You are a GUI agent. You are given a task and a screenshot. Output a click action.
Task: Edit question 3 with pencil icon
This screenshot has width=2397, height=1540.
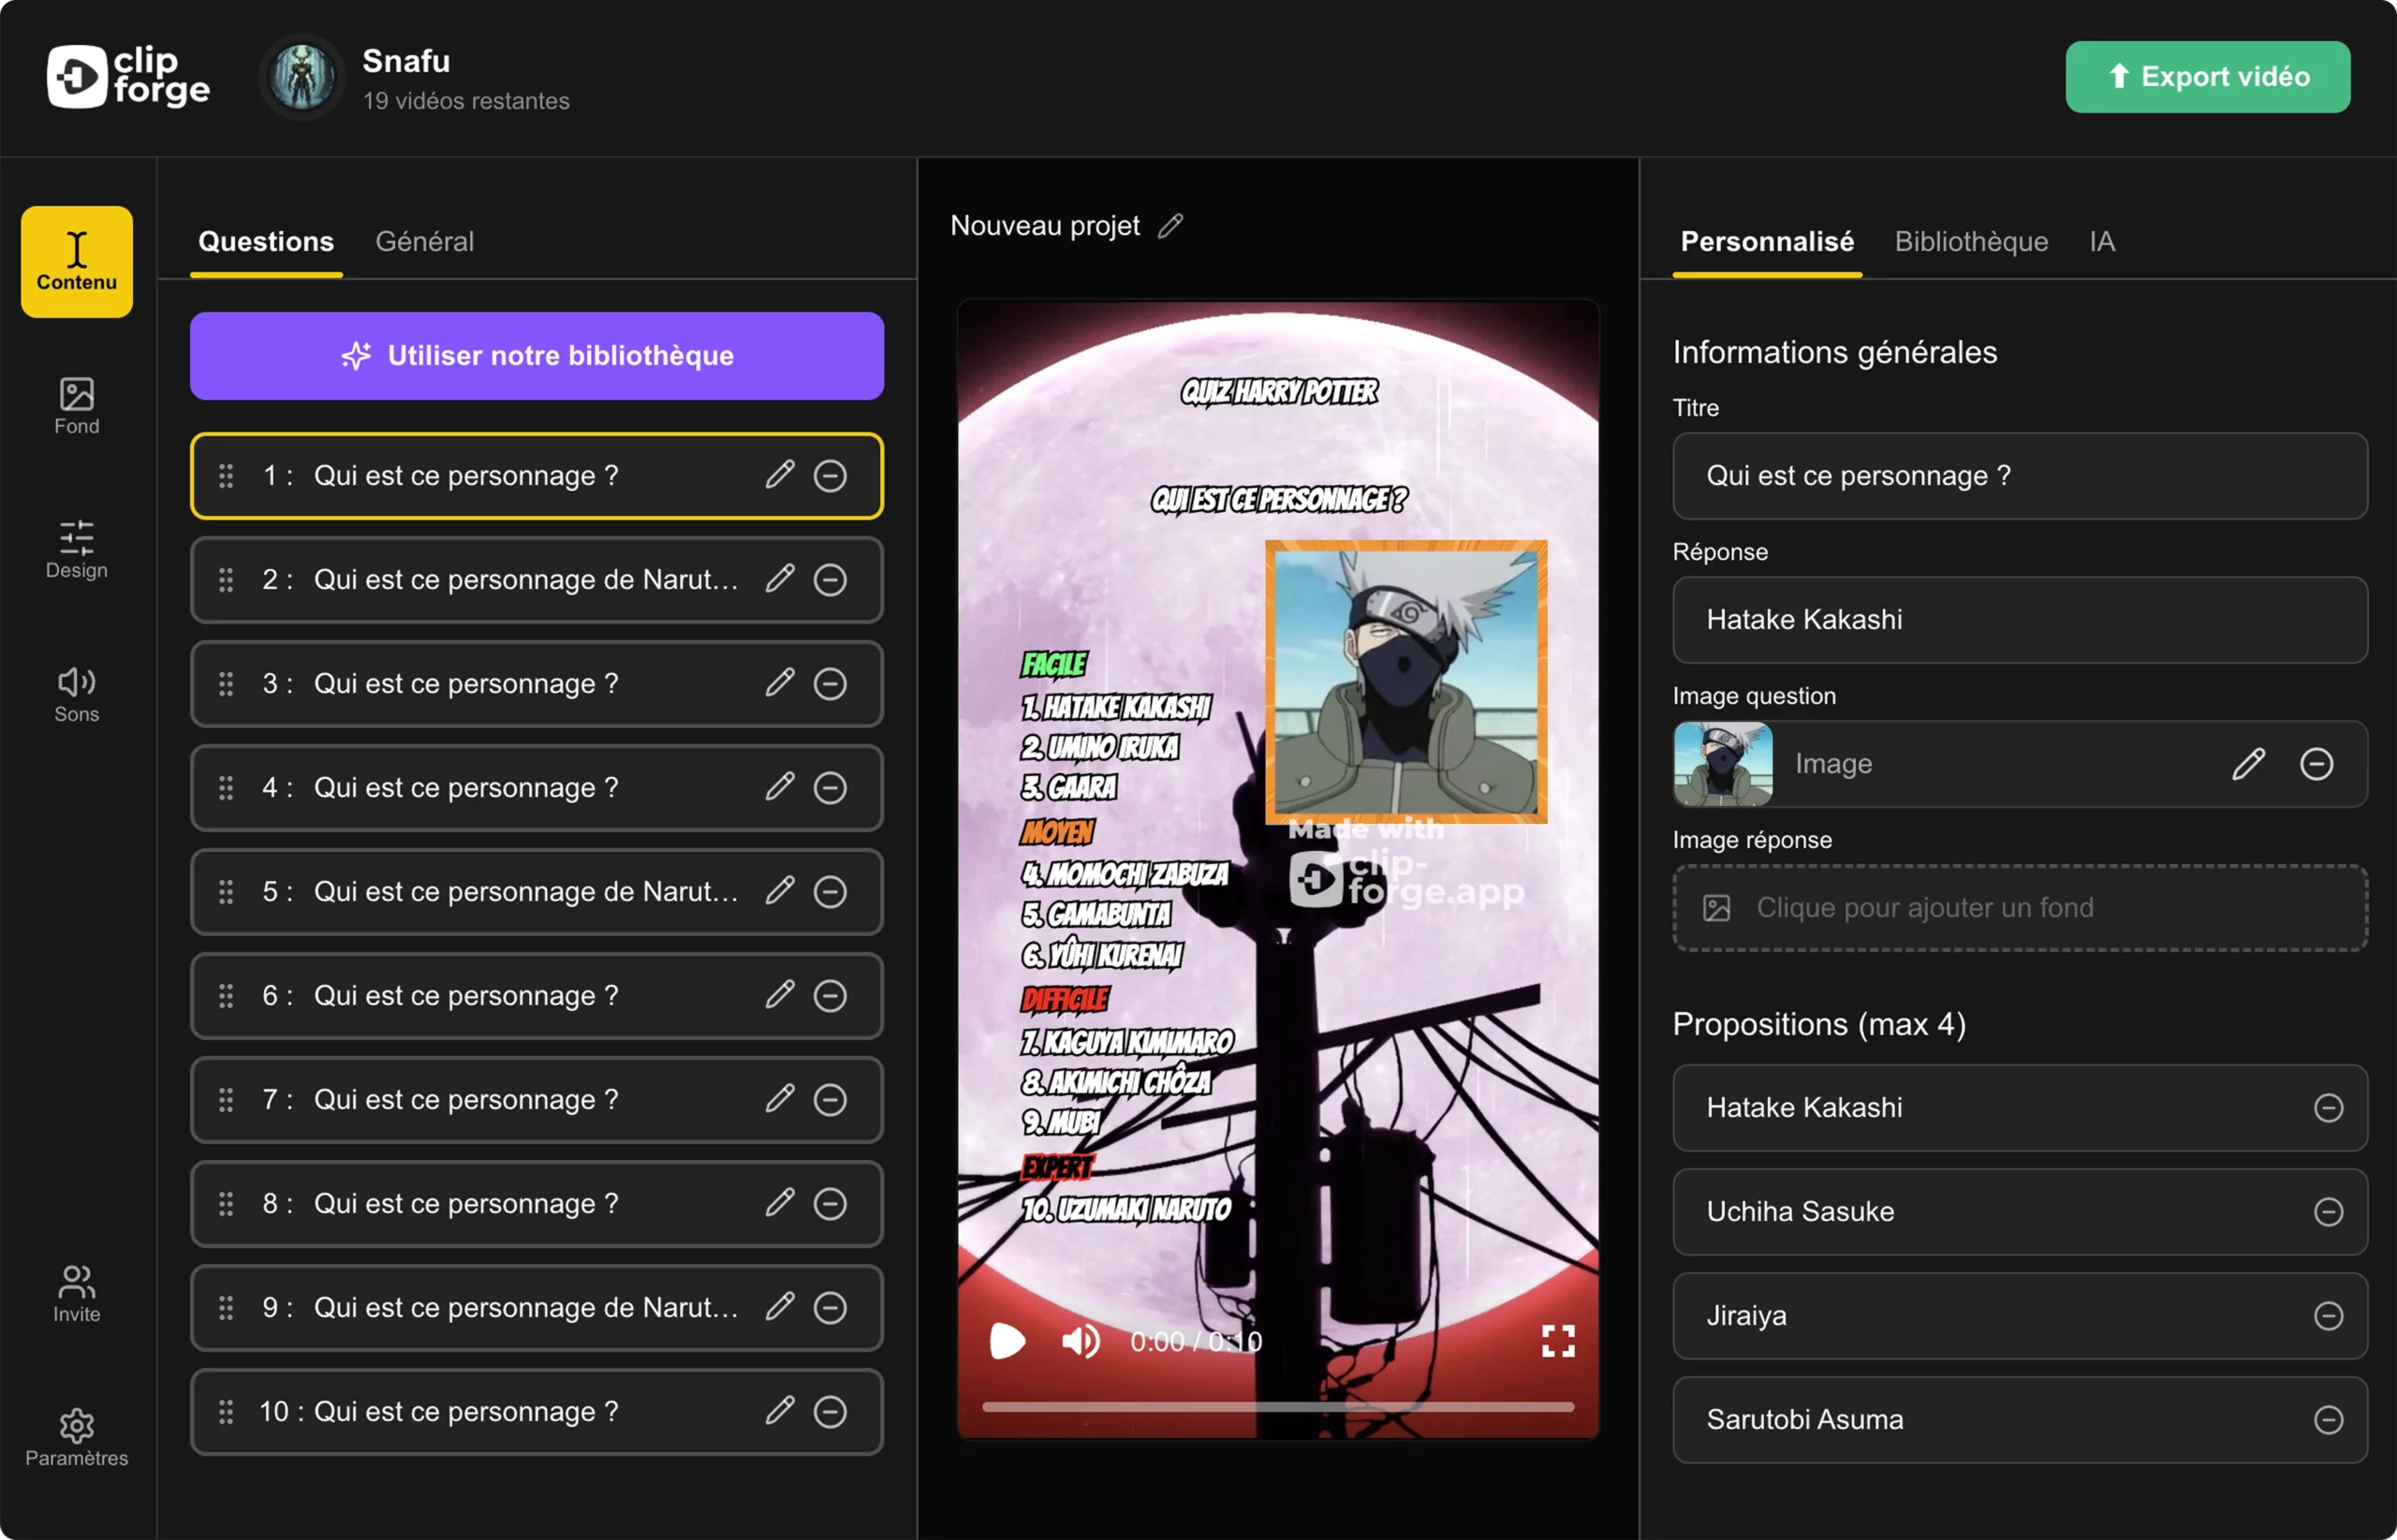(780, 683)
